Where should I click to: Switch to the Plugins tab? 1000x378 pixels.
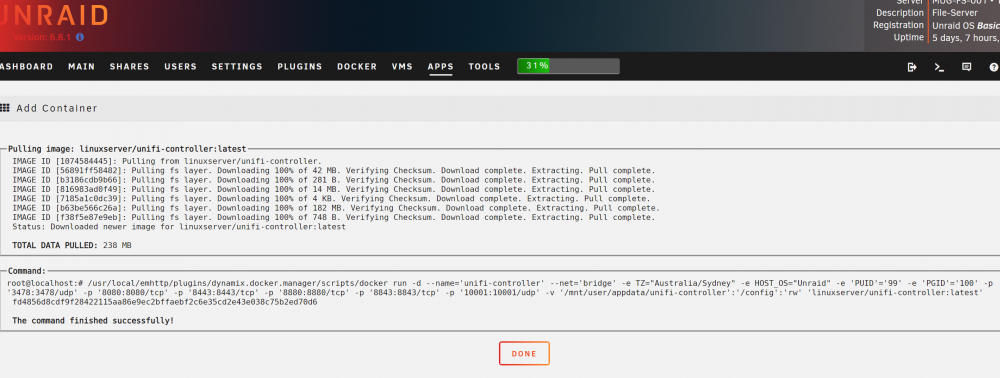coord(300,66)
